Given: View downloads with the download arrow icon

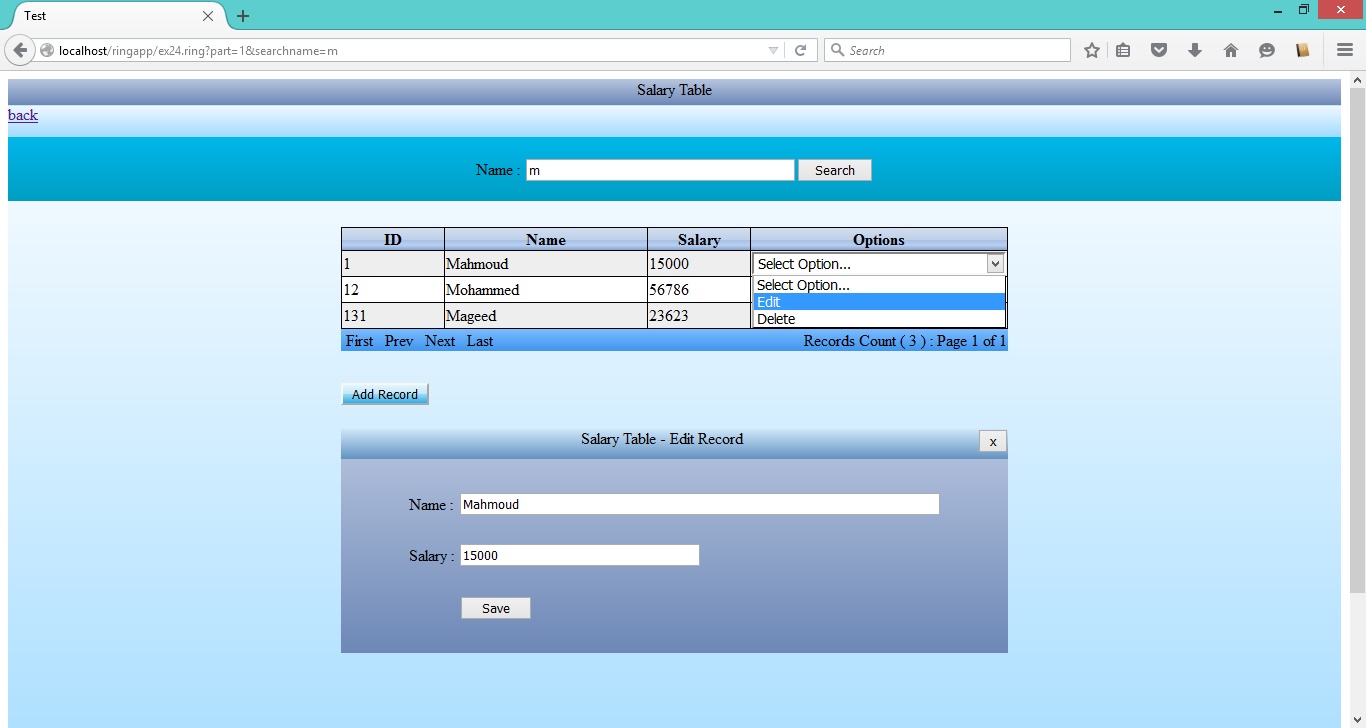Looking at the screenshot, I should [1195, 49].
